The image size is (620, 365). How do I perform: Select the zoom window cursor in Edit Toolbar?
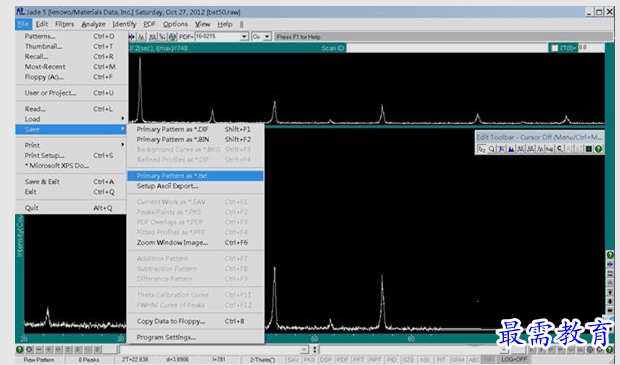(482, 149)
